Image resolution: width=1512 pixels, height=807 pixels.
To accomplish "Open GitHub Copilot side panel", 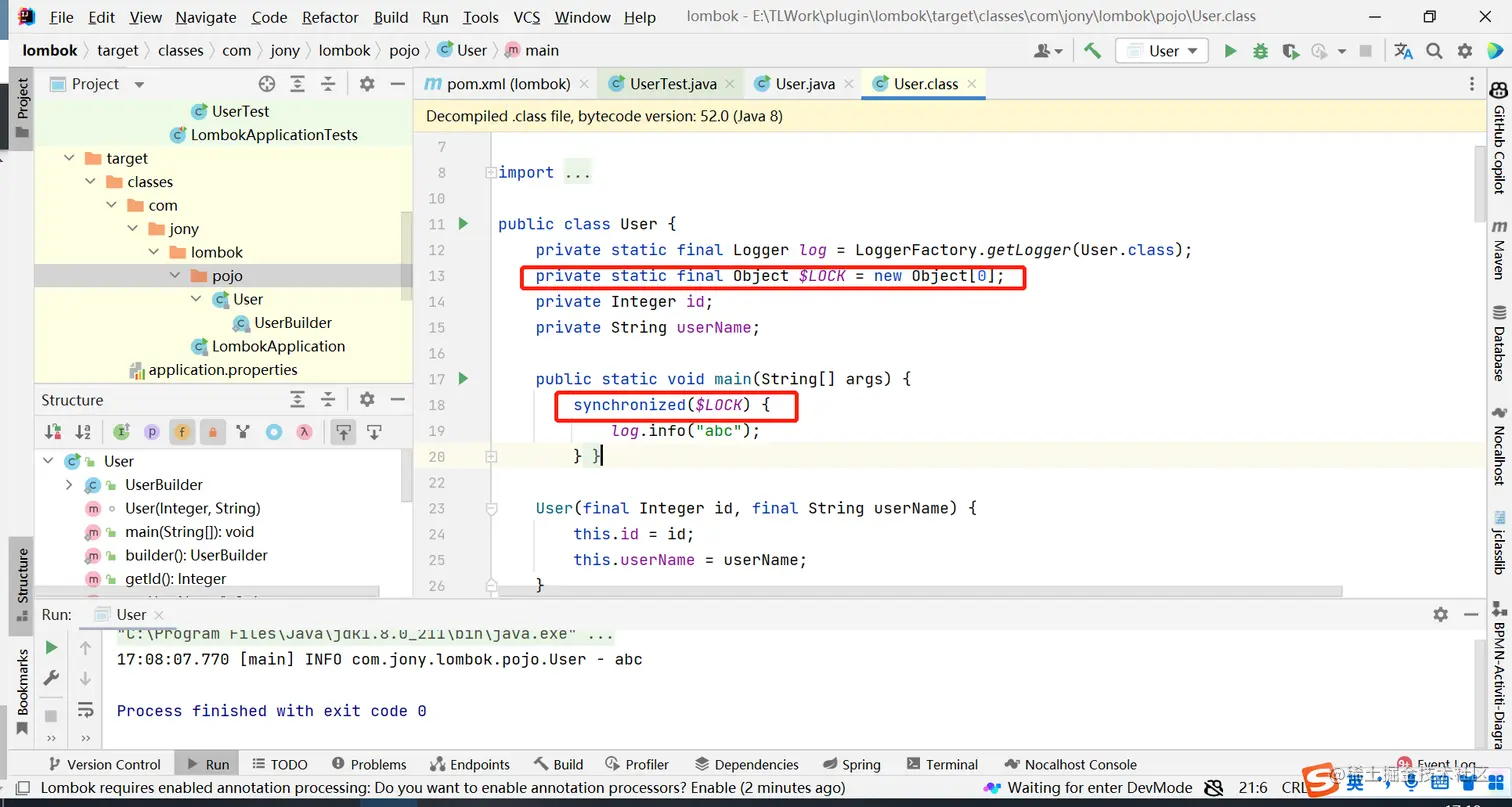I will click(x=1499, y=136).
